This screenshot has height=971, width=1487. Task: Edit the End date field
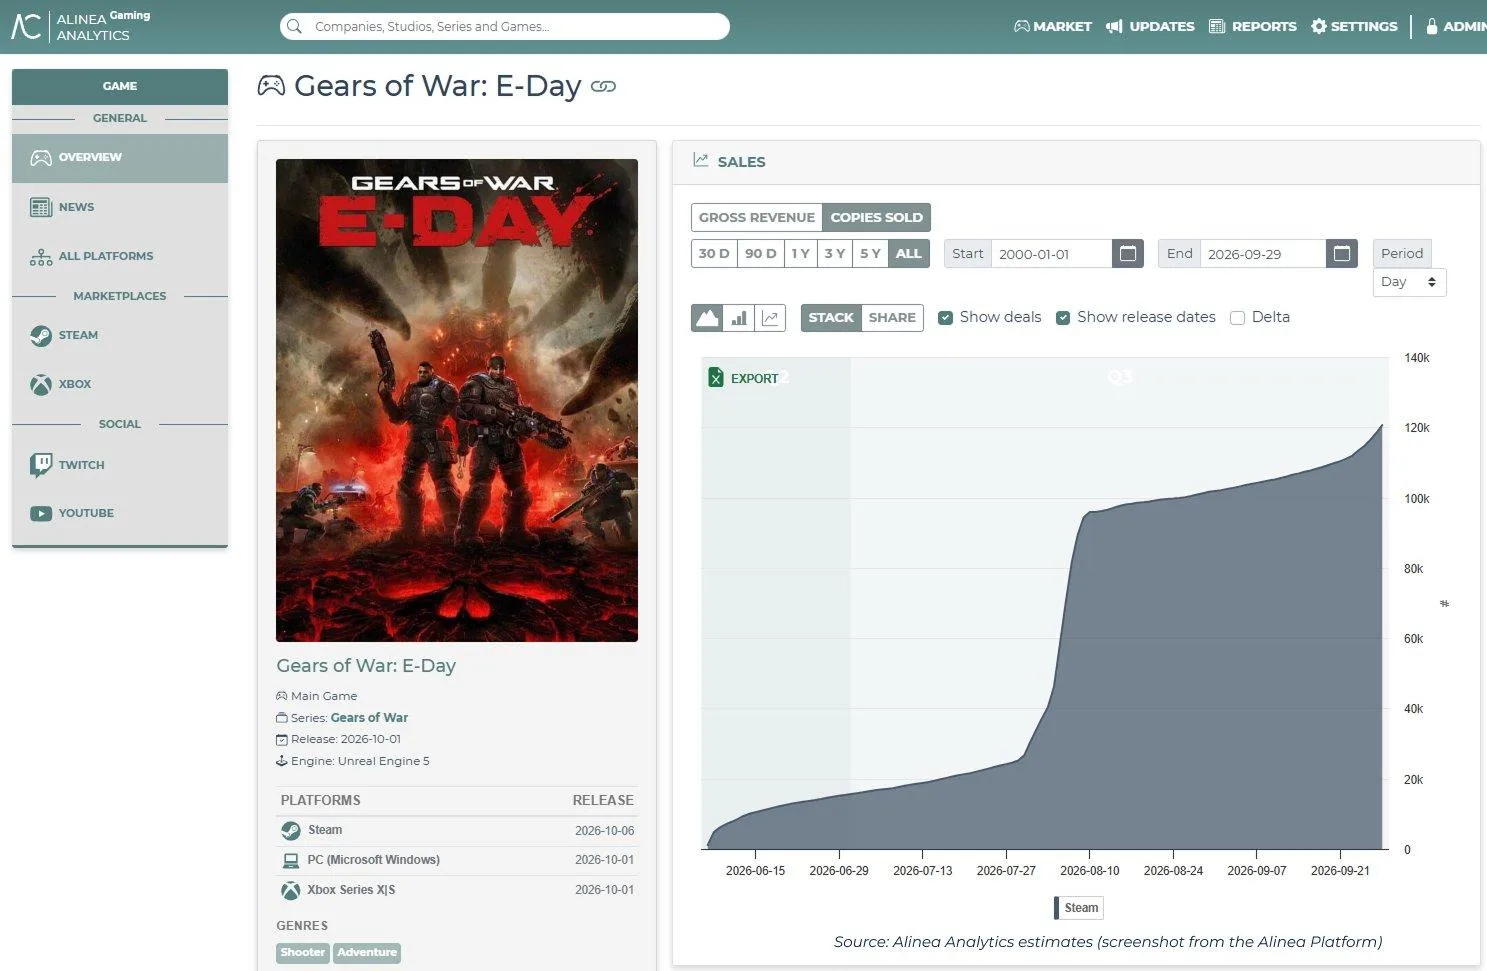tap(1264, 253)
